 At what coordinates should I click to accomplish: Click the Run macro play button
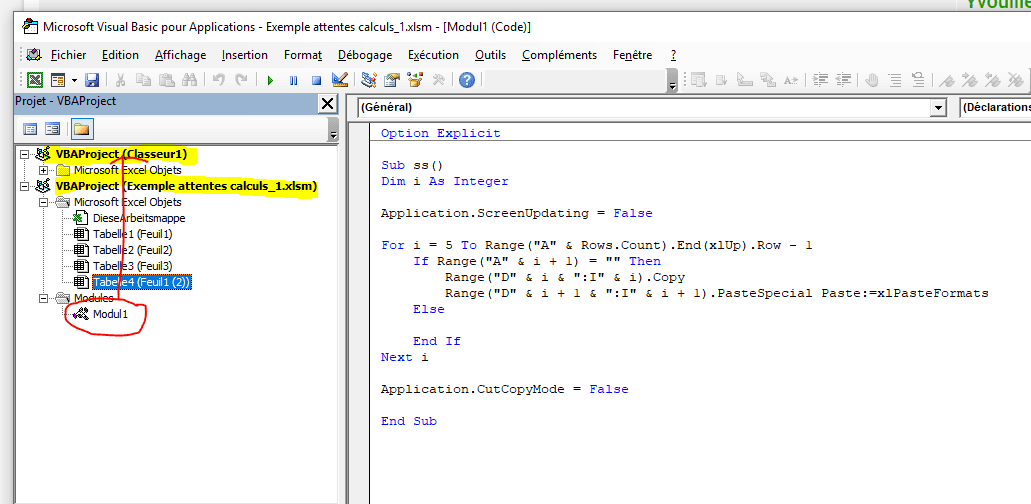pos(270,80)
